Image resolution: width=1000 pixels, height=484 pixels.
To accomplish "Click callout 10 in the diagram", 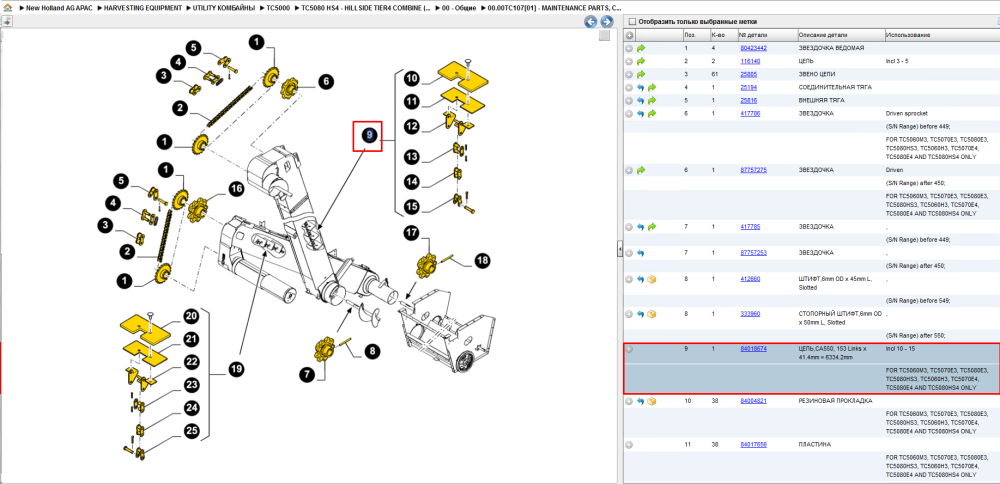I will pyautogui.click(x=412, y=78).
